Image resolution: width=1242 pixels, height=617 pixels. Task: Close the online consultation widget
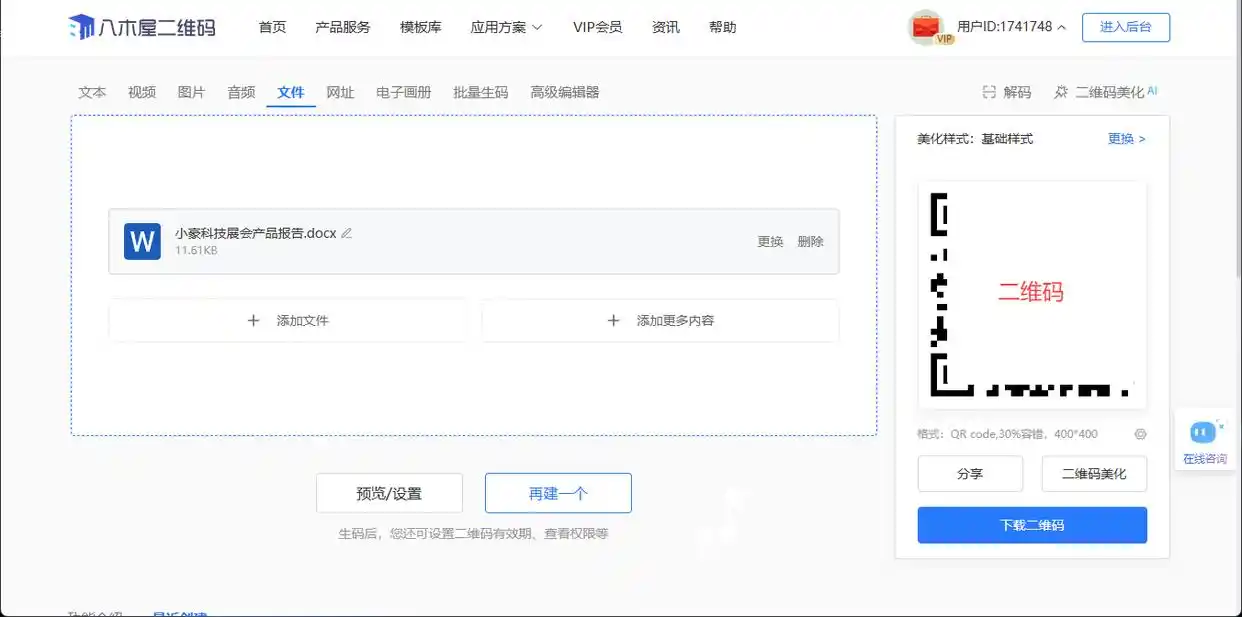pos(1221,426)
